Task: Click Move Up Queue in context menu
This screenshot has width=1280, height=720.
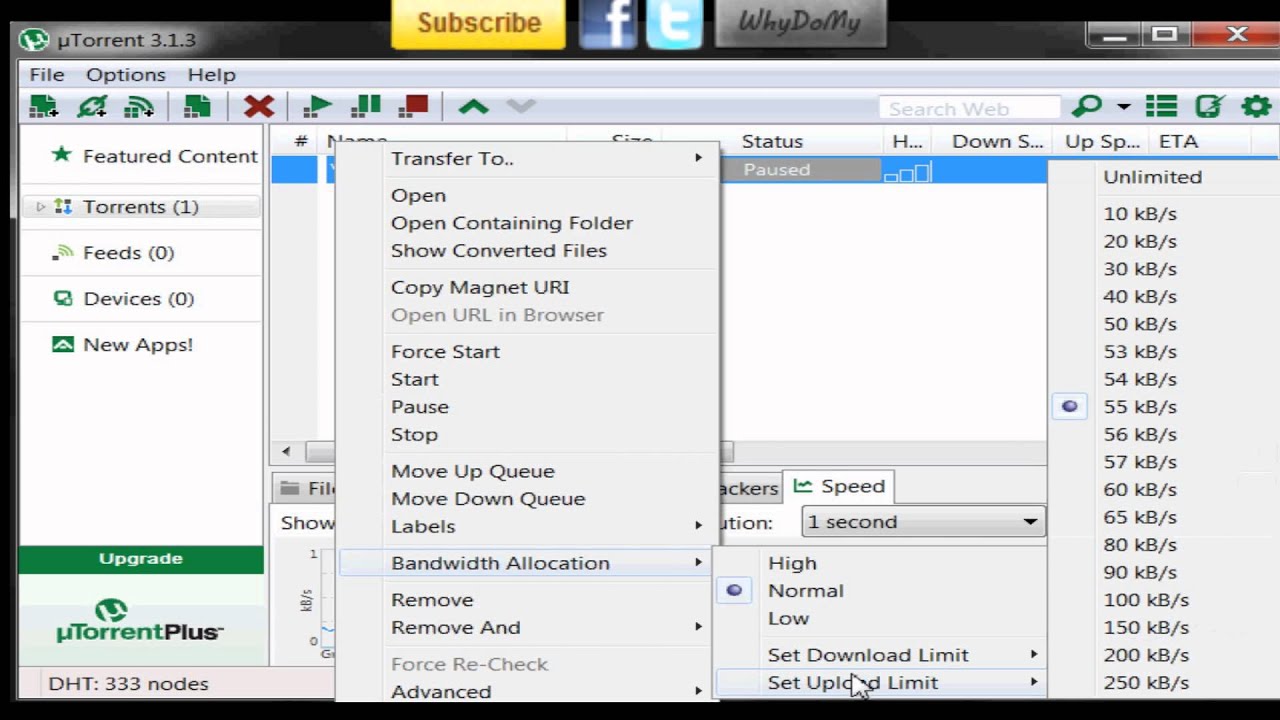Action: 472,471
